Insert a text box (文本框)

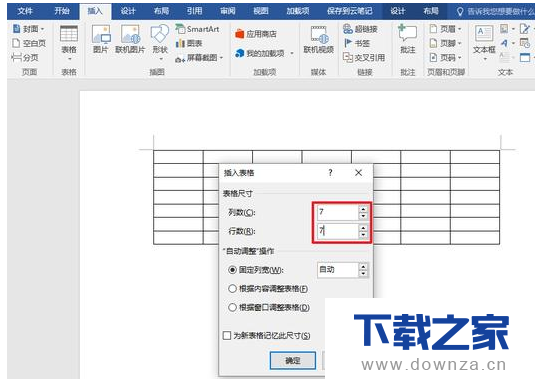click(x=484, y=43)
